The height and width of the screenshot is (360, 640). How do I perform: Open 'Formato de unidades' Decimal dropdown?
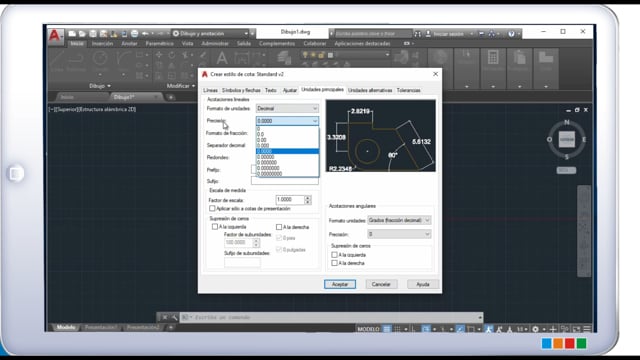click(x=287, y=109)
